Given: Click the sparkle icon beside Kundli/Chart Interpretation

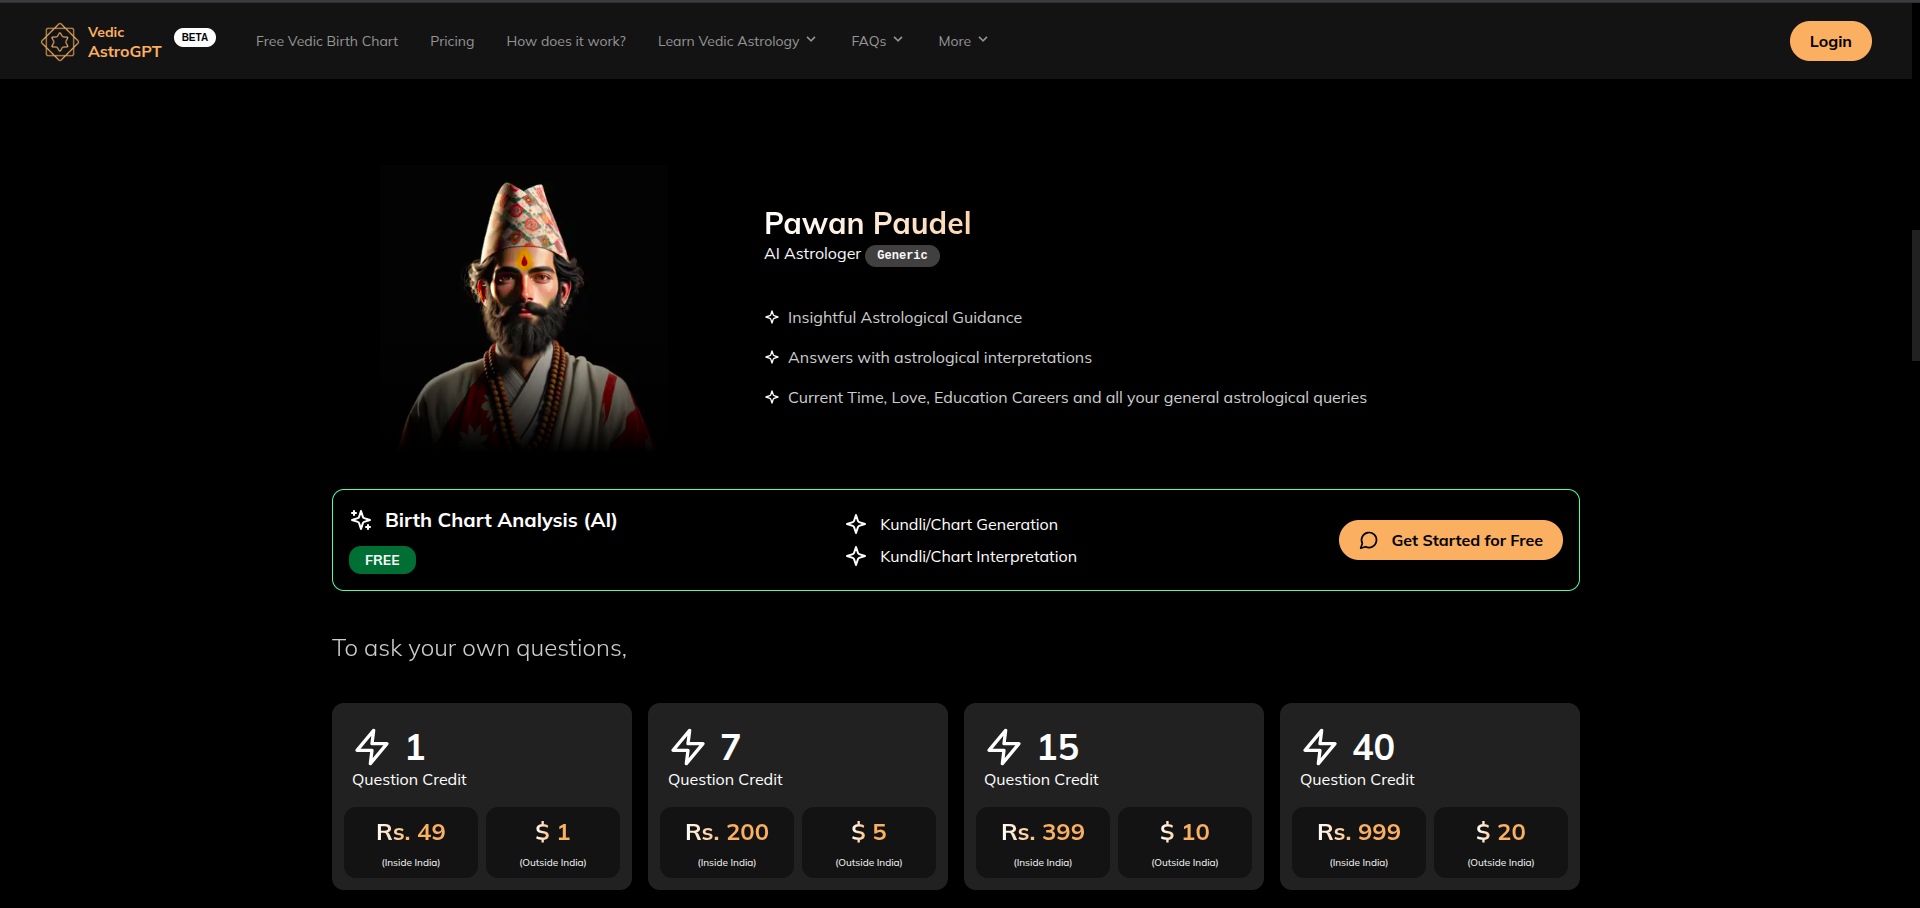Looking at the screenshot, I should point(856,557).
